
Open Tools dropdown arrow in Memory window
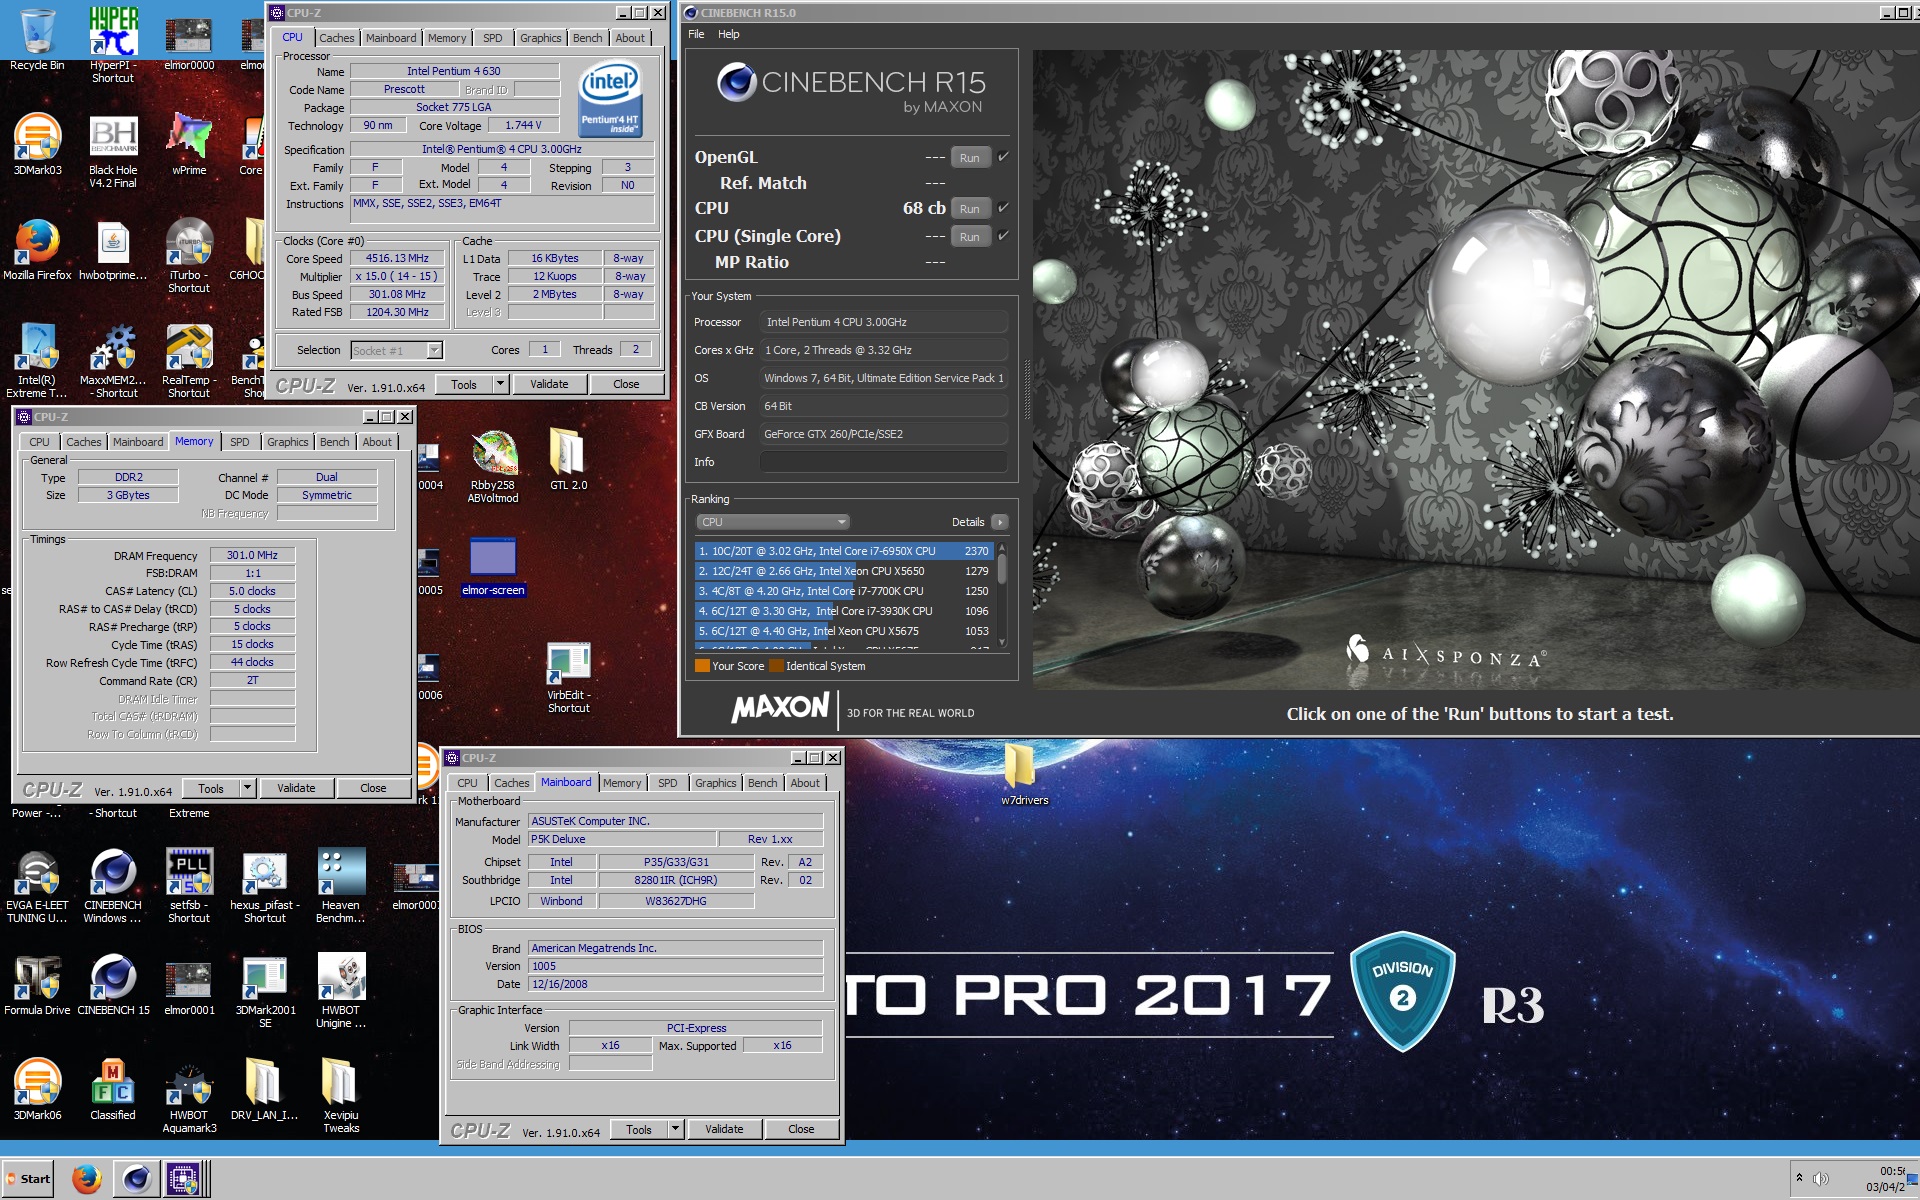[x=247, y=788]
